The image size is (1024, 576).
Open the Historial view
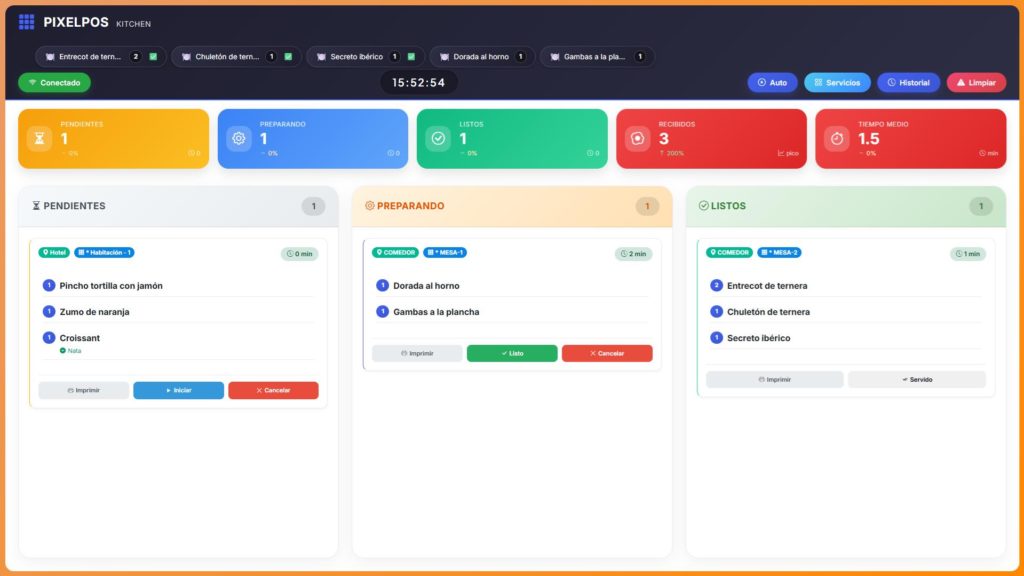(x=908, y=82)
